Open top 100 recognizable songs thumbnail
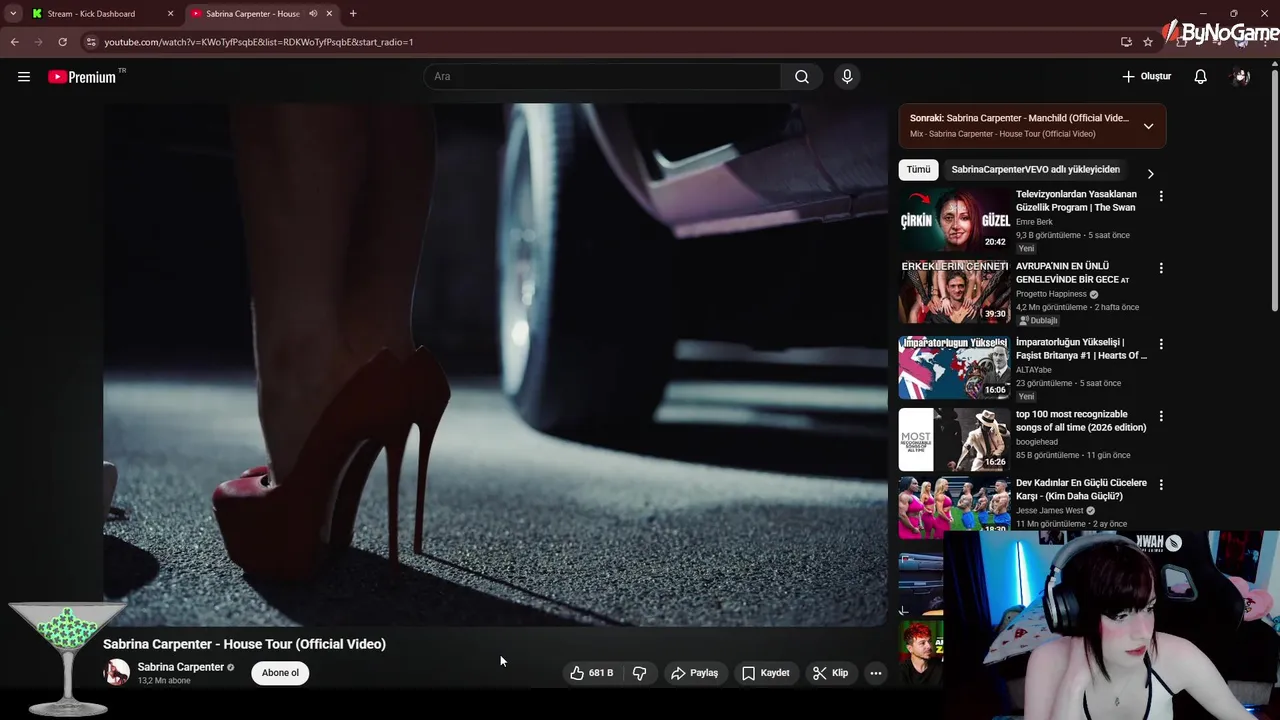The image size is (1280, 720). 954,439
